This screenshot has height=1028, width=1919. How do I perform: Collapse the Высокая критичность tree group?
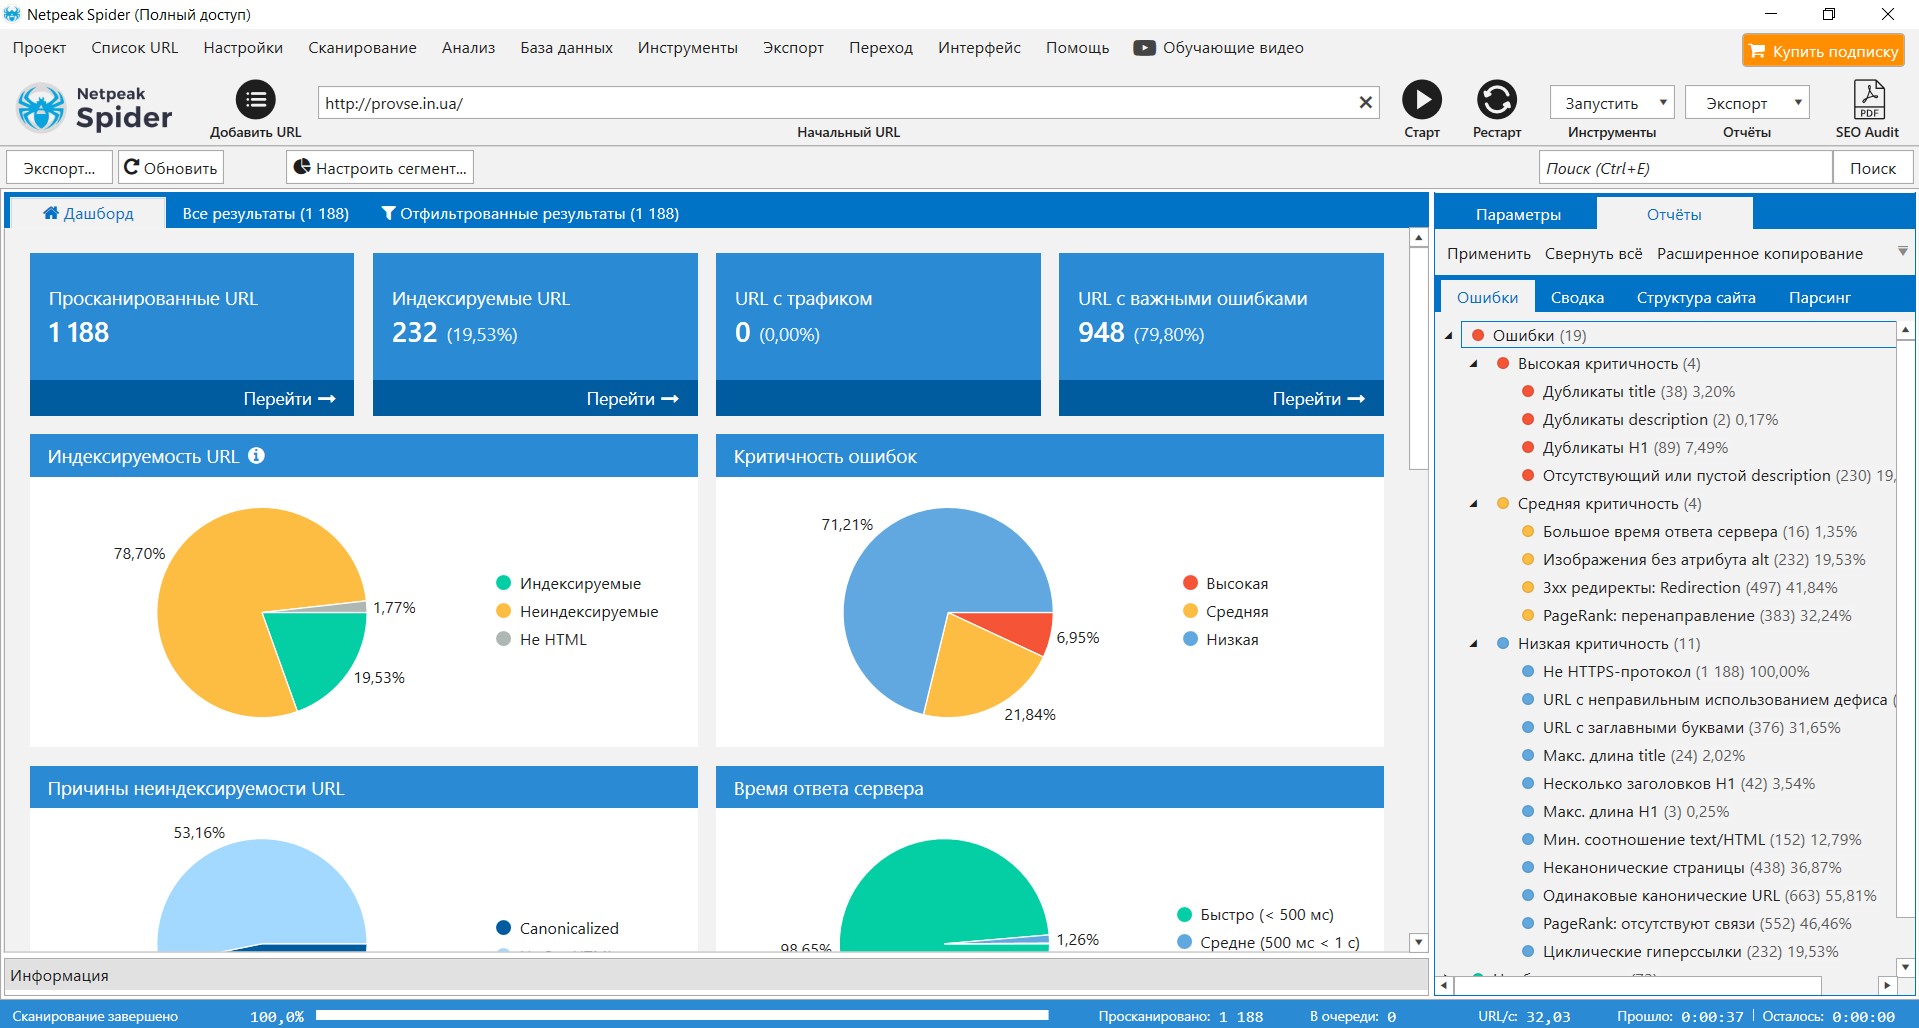pyautogui.click(x=1473, y=364)
